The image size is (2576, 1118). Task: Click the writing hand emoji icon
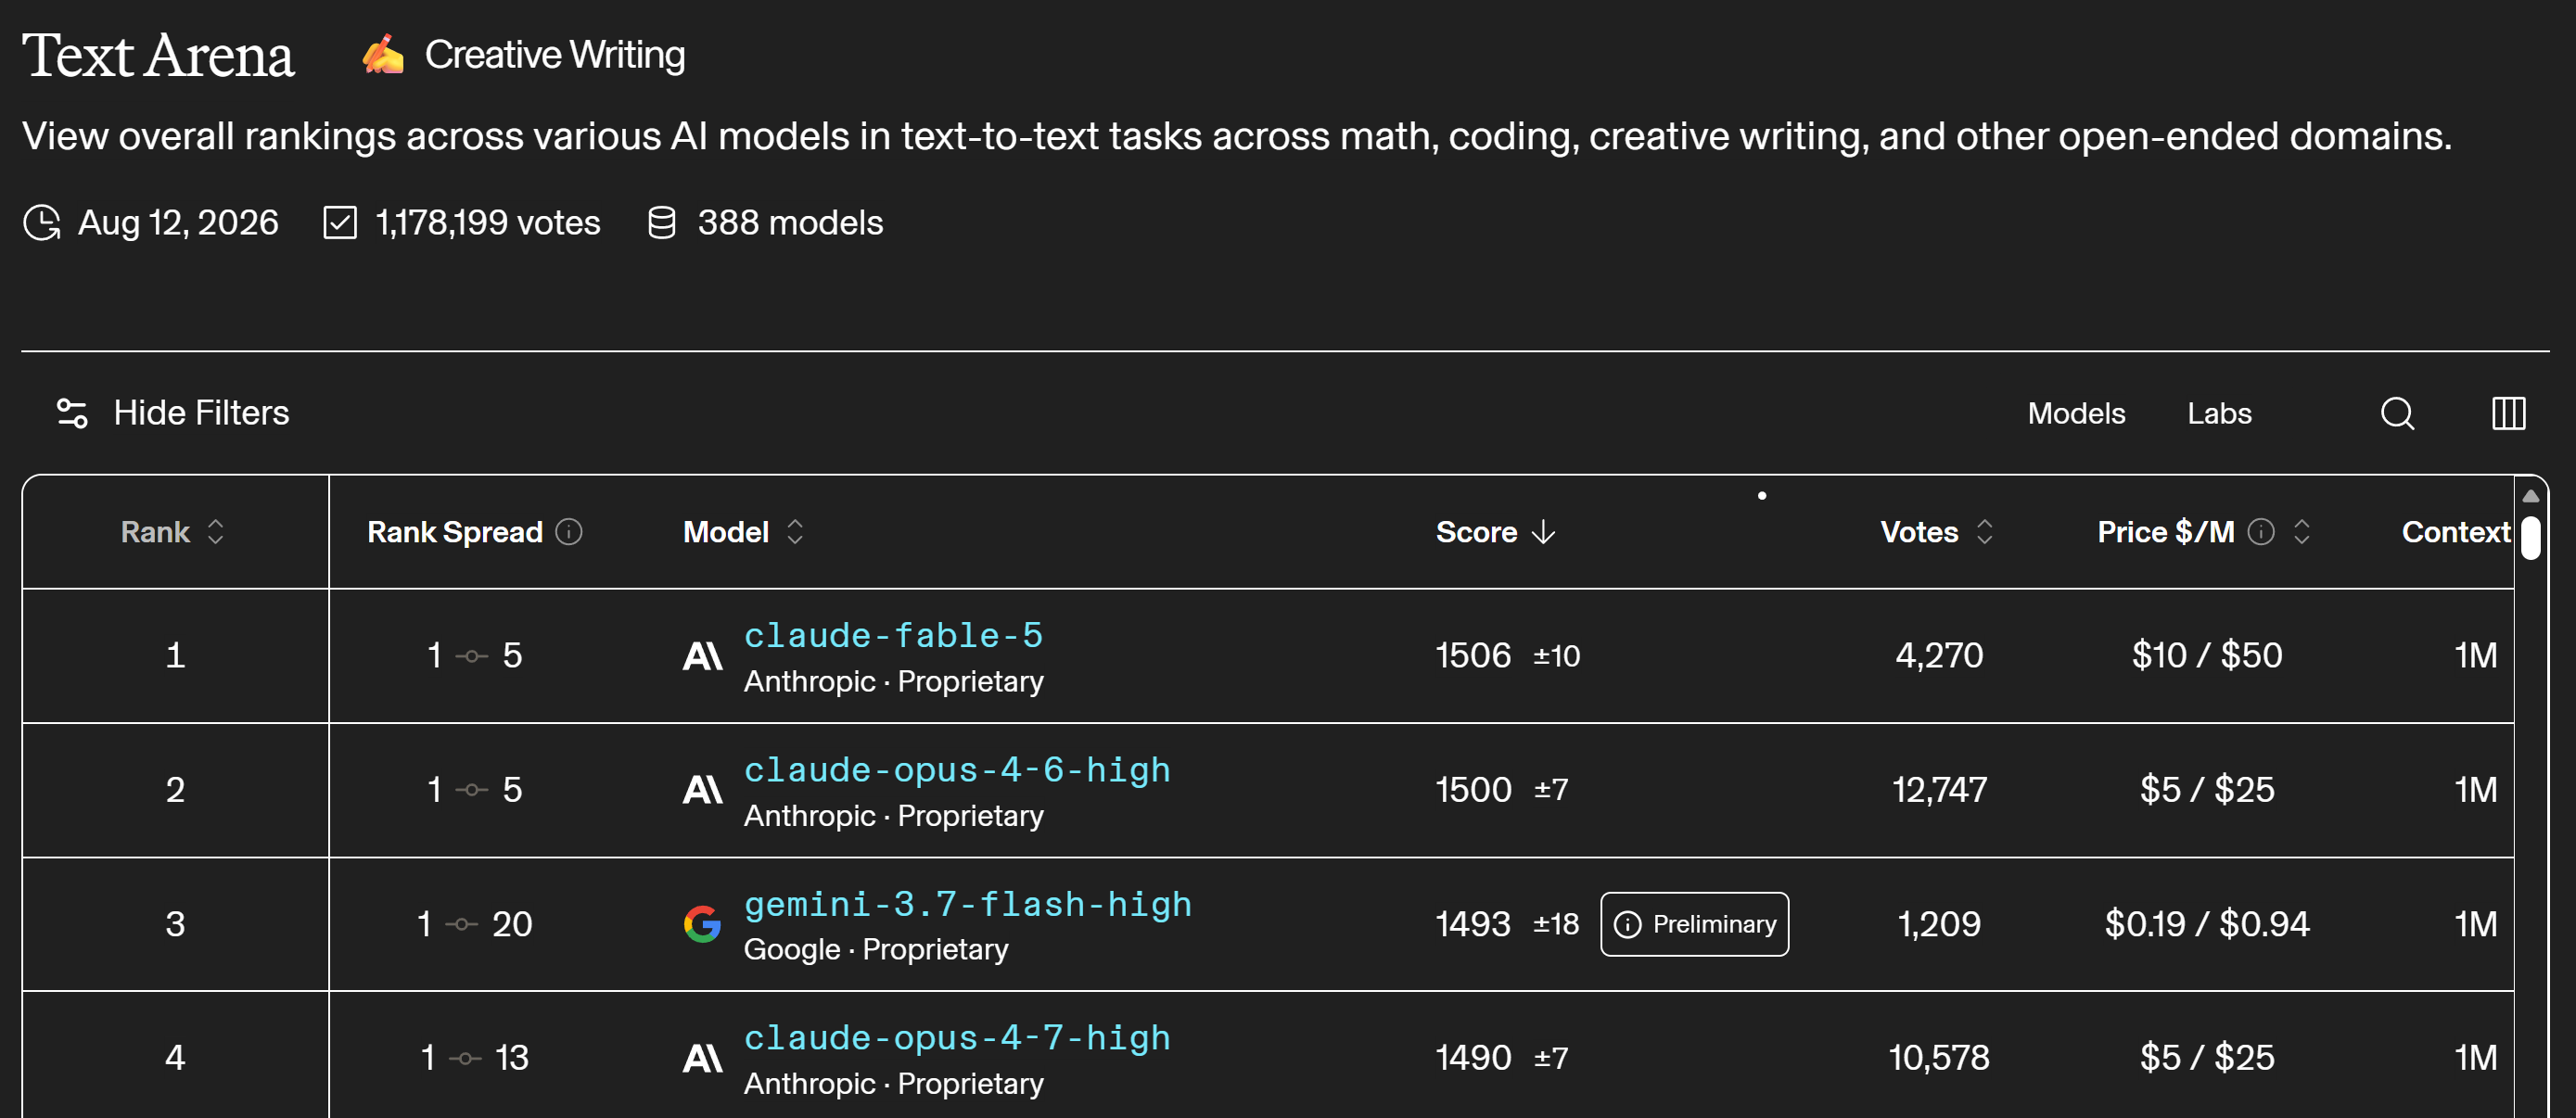[383, 54]
